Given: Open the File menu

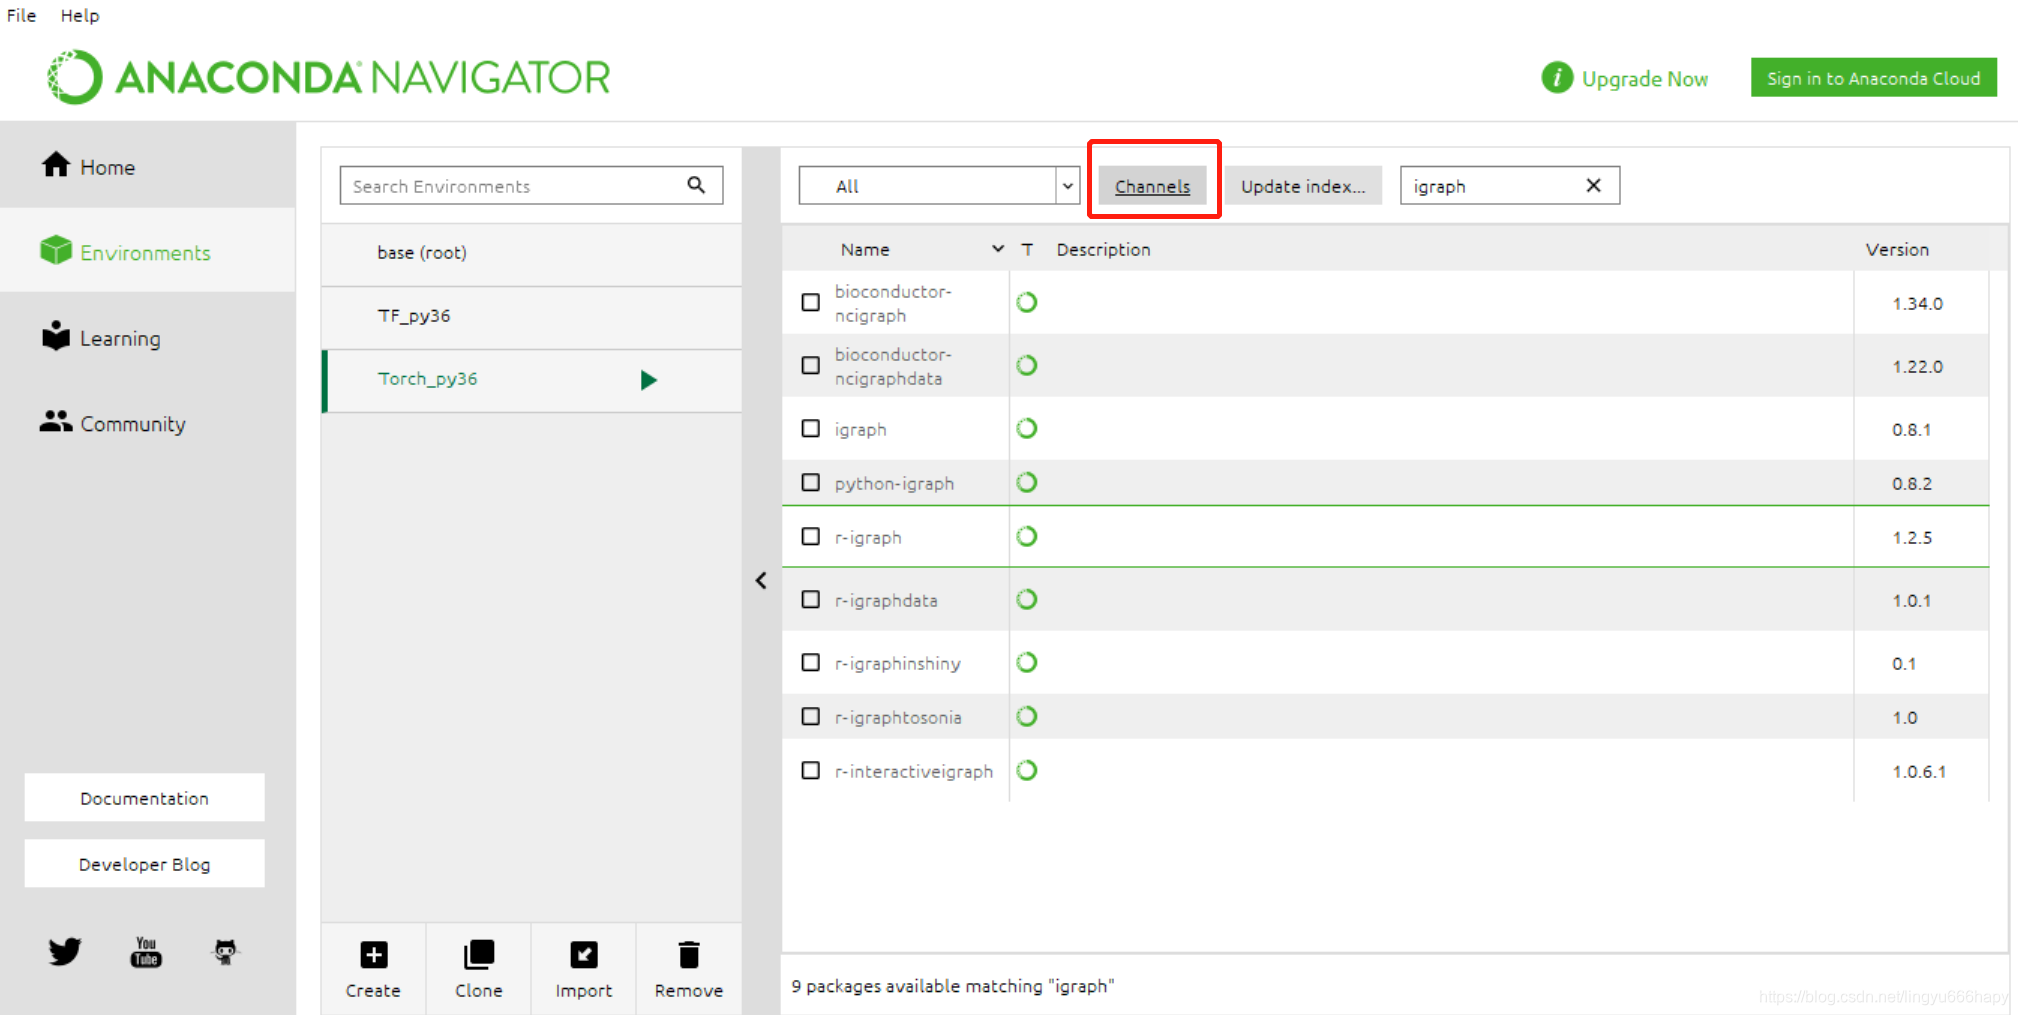Looking at the screenshot, I should pos(21,15).
